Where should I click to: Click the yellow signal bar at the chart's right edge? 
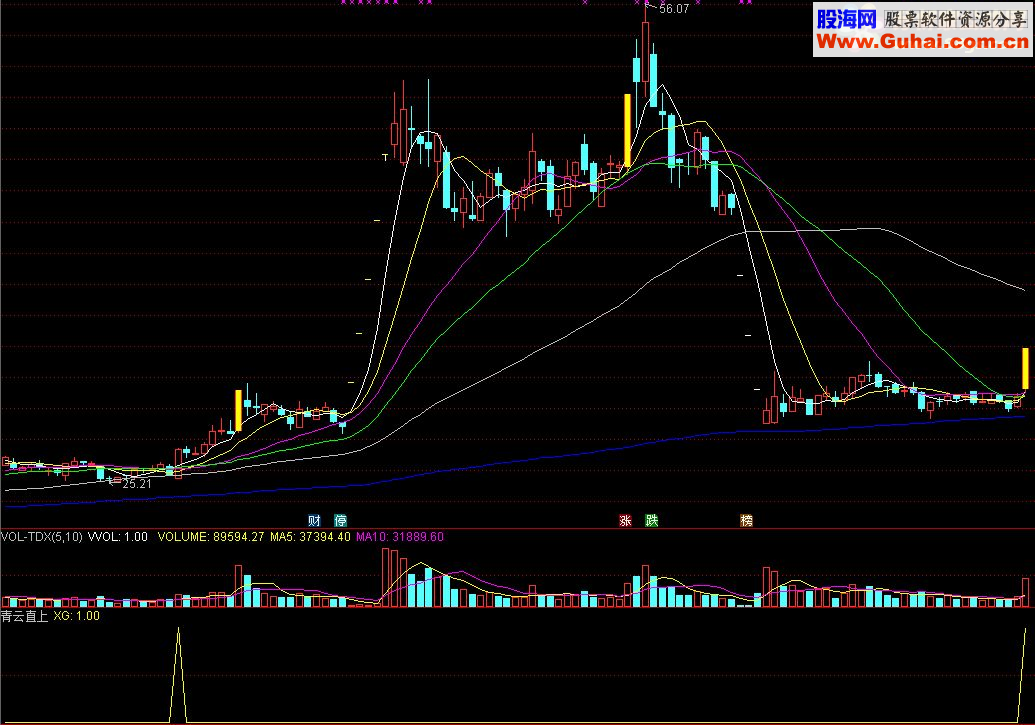(1025, 368)
